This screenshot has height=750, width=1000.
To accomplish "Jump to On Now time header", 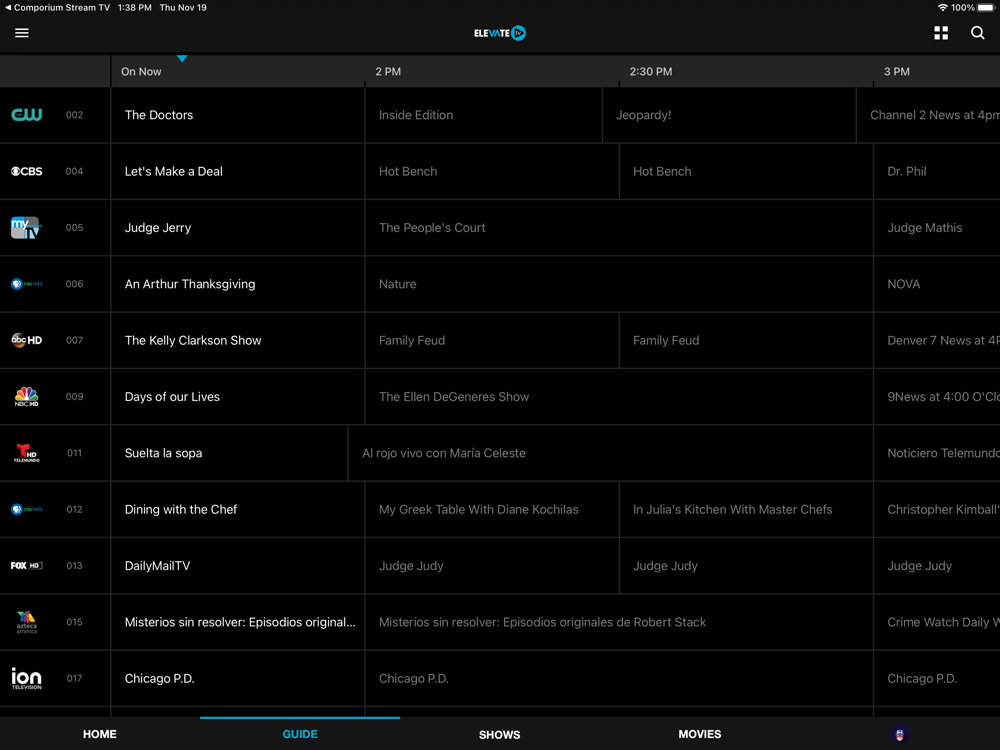I will click(x=141, y=71).
